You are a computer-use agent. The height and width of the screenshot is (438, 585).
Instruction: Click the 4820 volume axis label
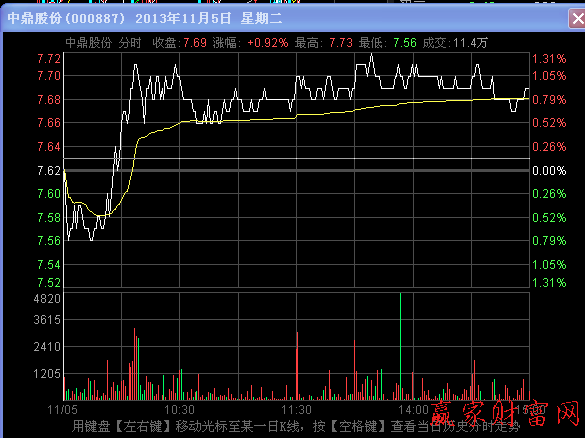[47, 299]
